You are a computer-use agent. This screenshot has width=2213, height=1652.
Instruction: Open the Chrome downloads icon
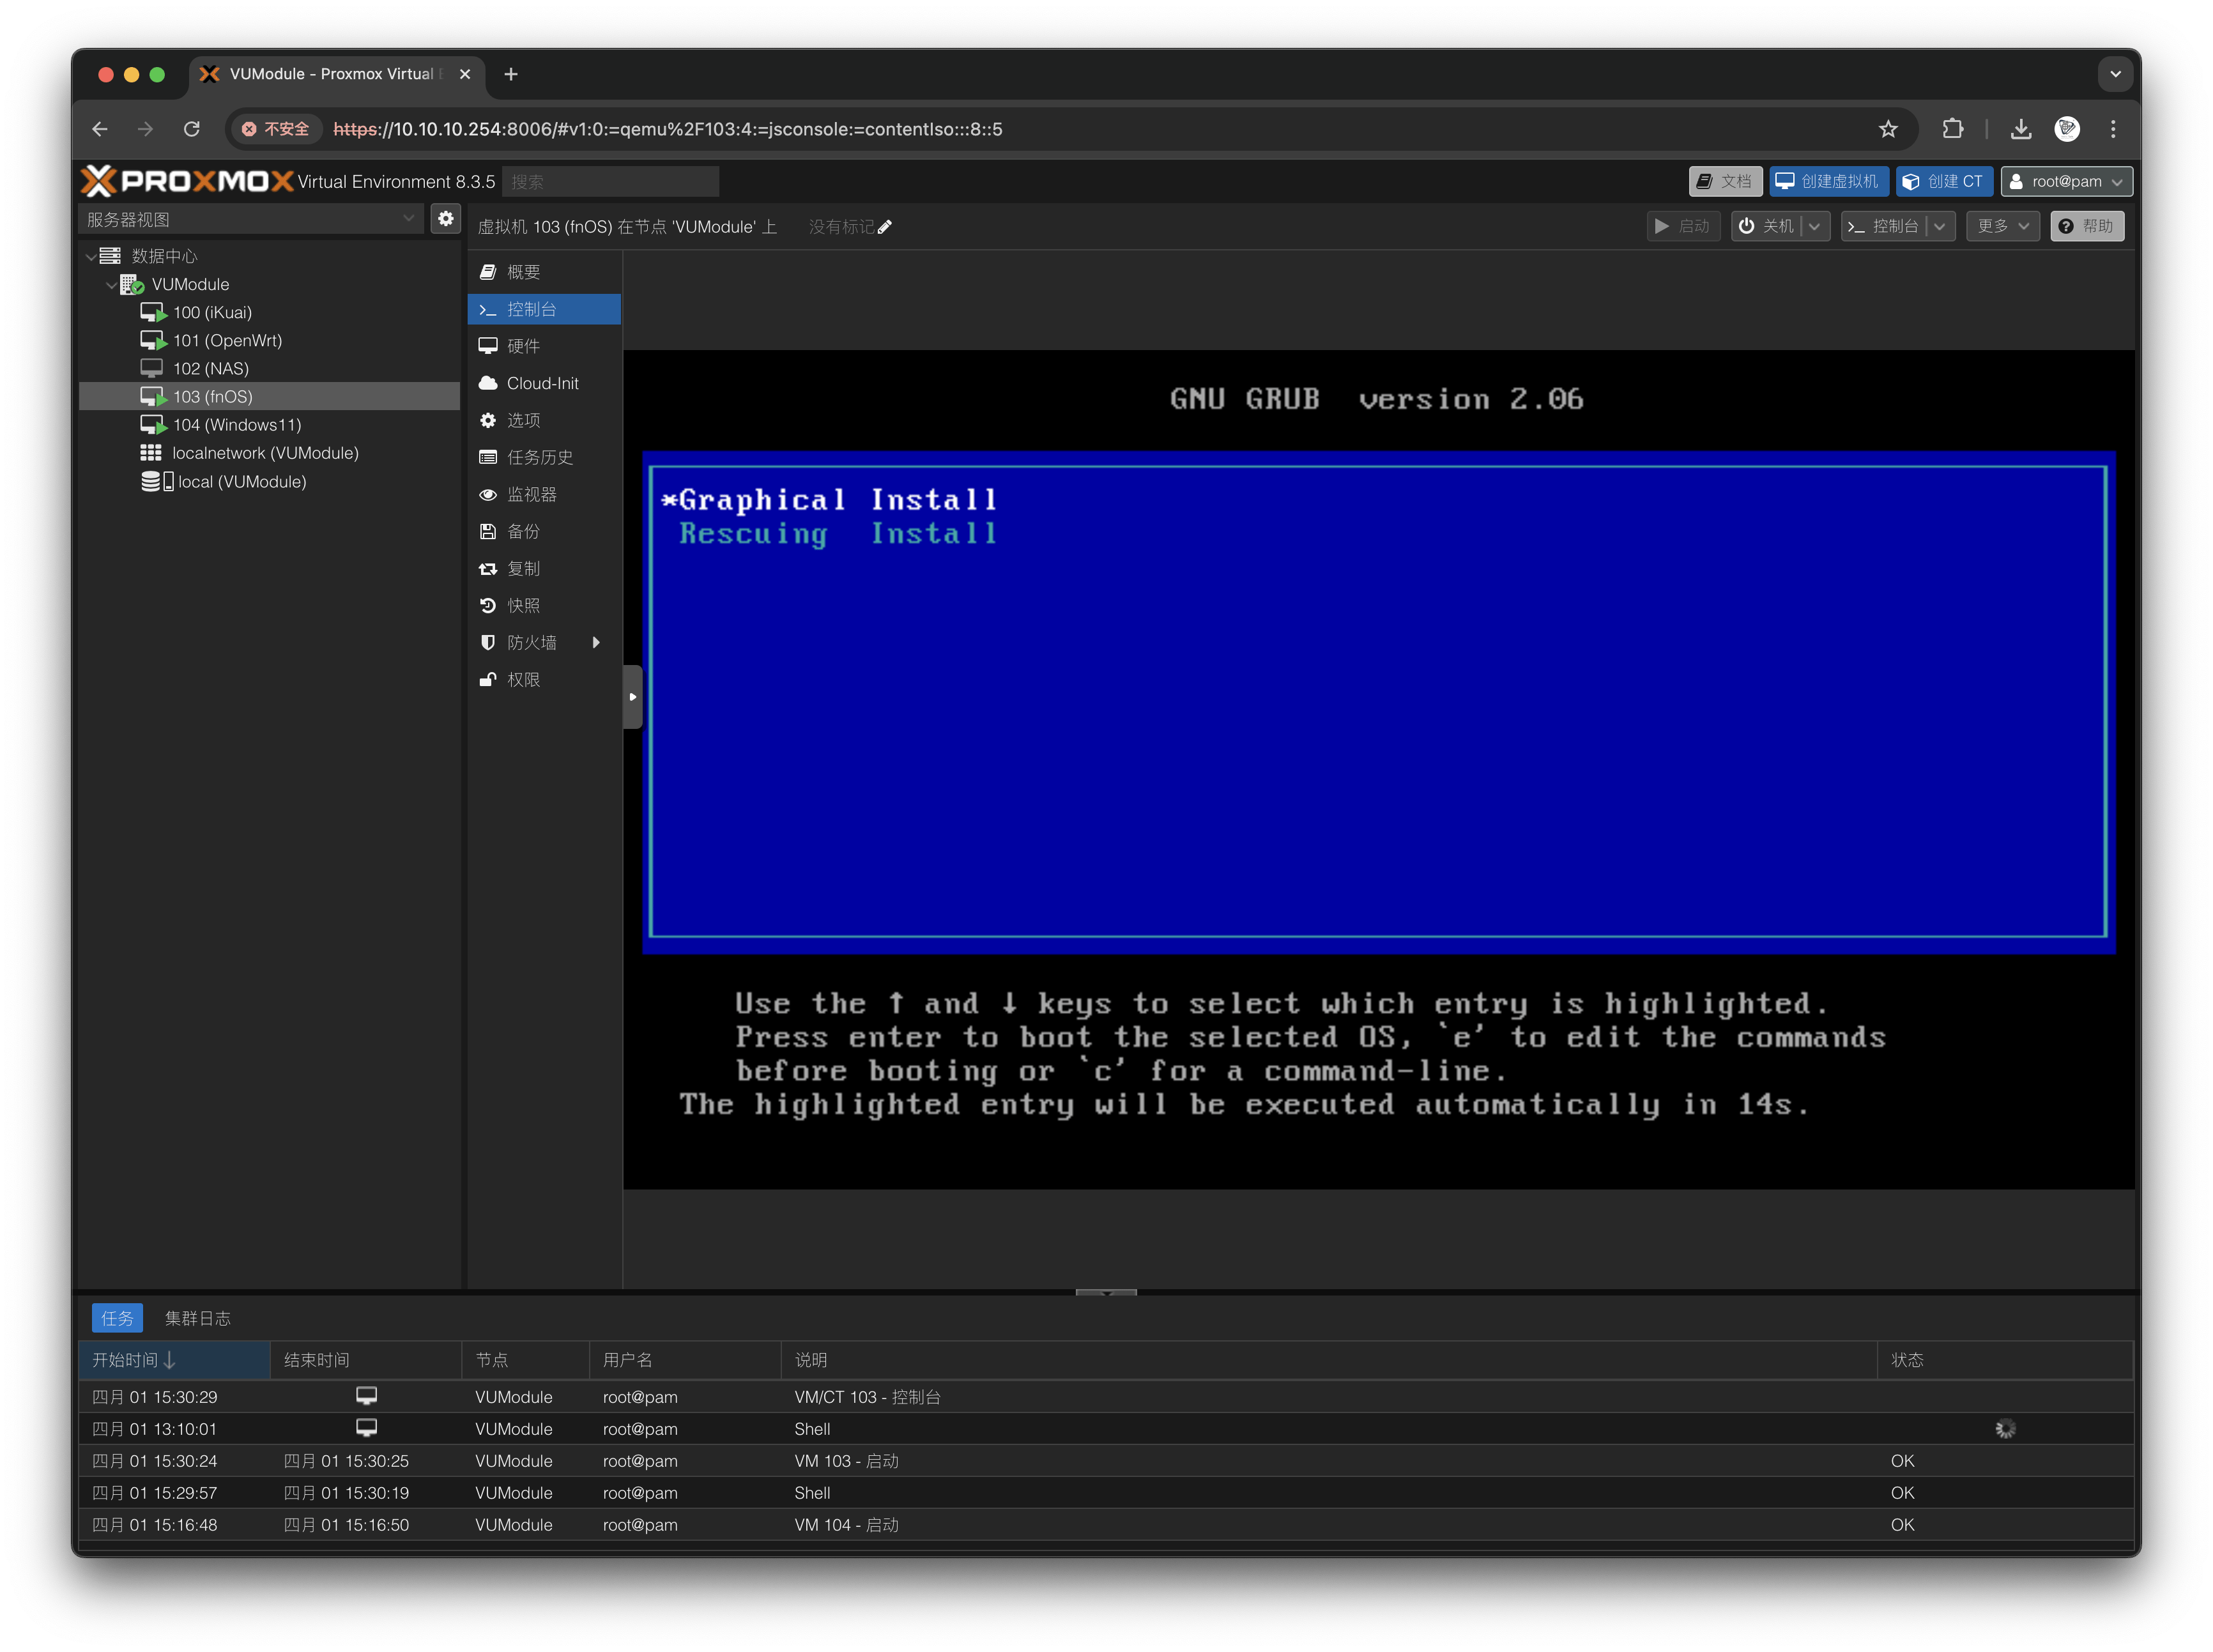(x=2021, y=129)
